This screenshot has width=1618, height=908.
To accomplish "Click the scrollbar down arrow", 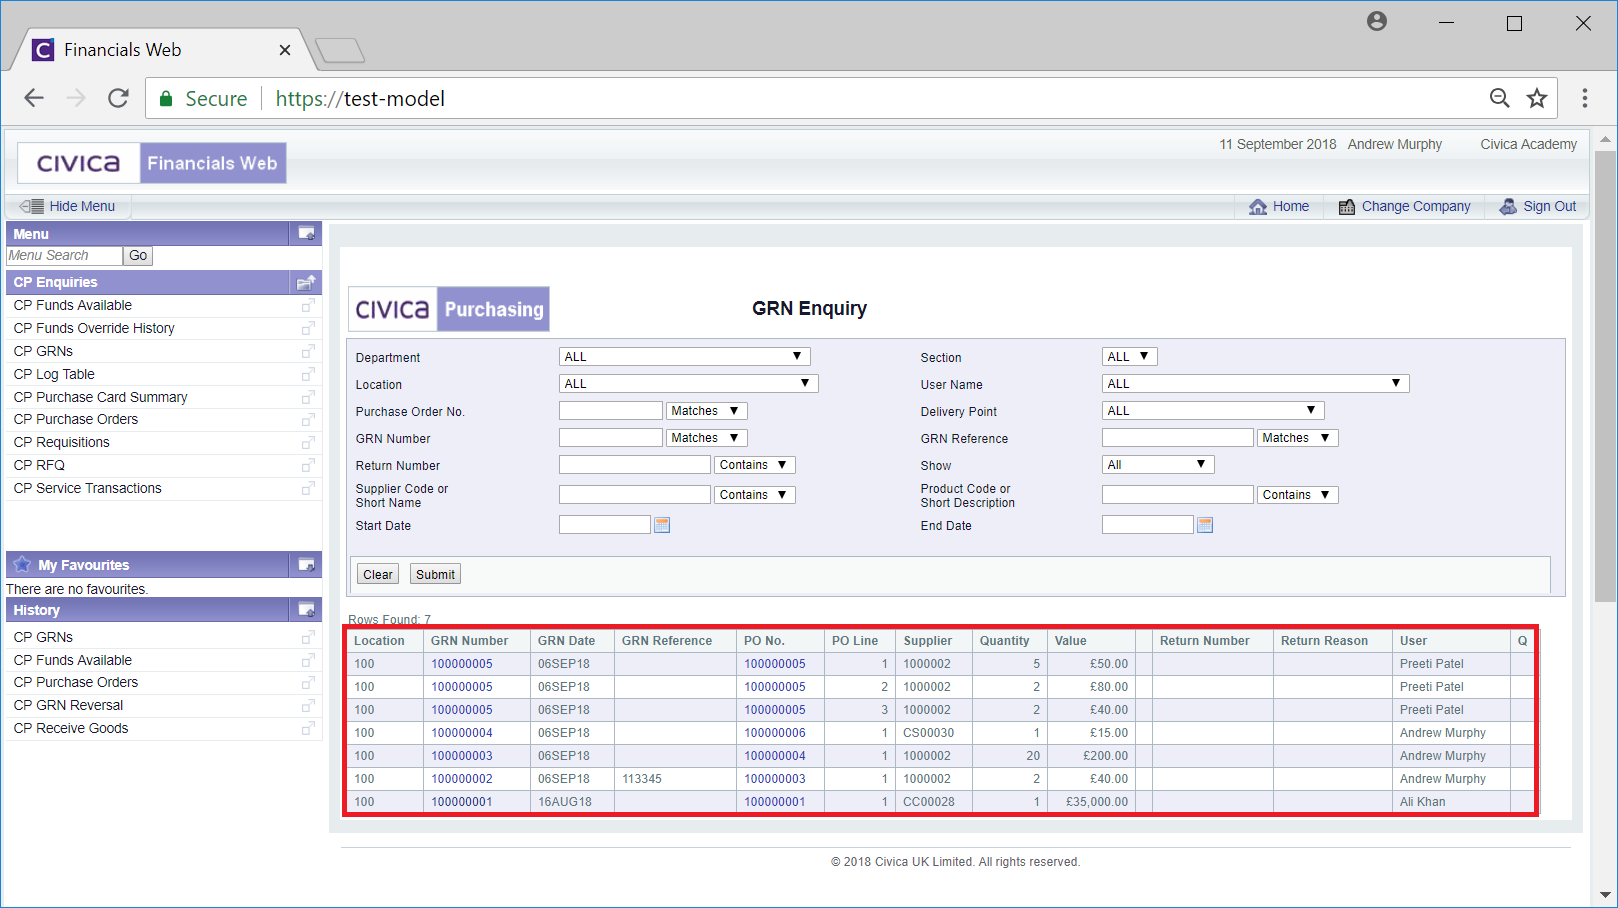I will 1606,895.
